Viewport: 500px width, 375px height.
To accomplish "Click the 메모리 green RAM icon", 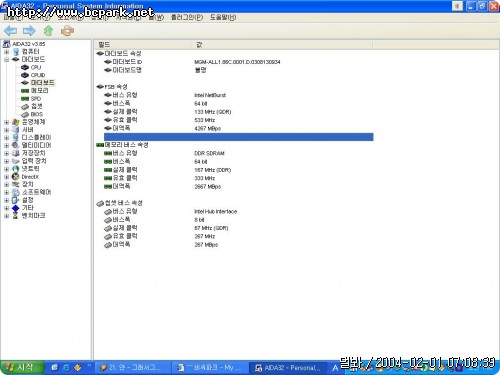I will pos(25,91).
